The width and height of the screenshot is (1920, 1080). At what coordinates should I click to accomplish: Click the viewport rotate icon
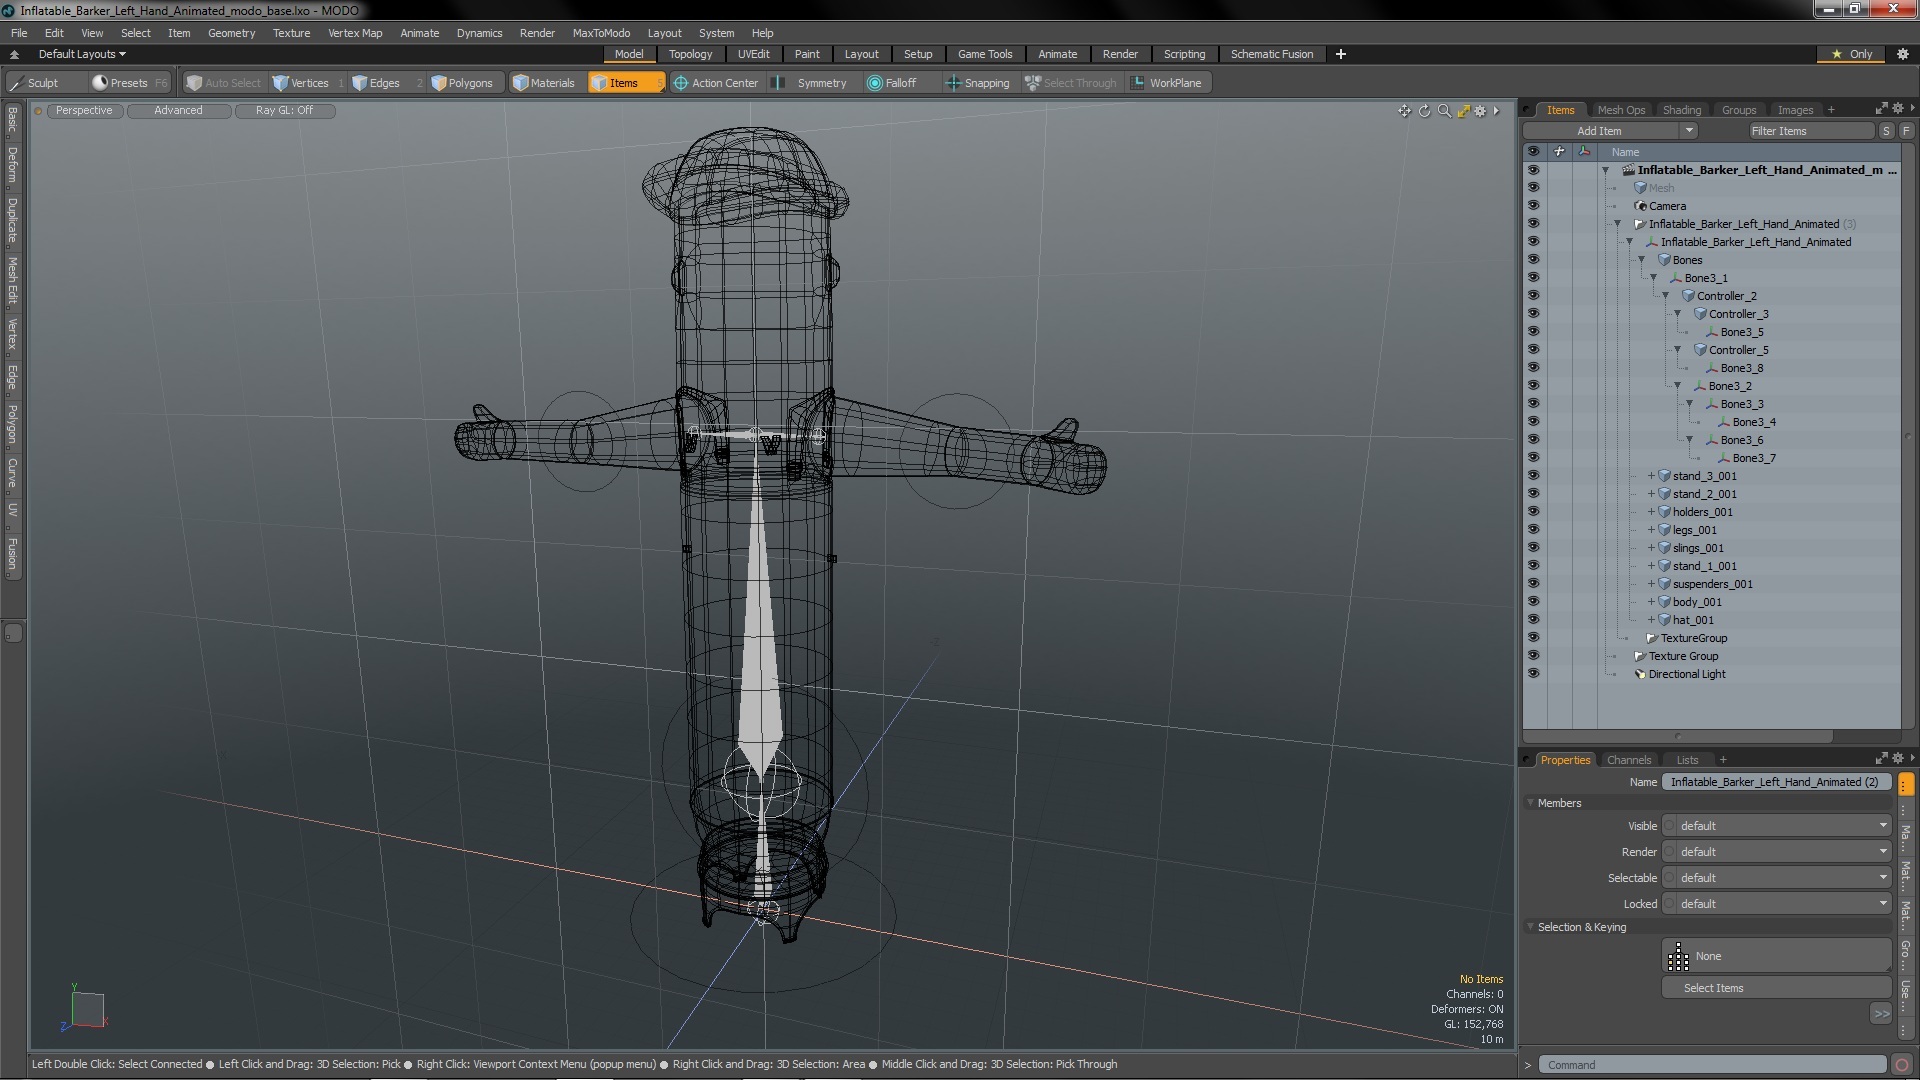[x=1424, y=111]
